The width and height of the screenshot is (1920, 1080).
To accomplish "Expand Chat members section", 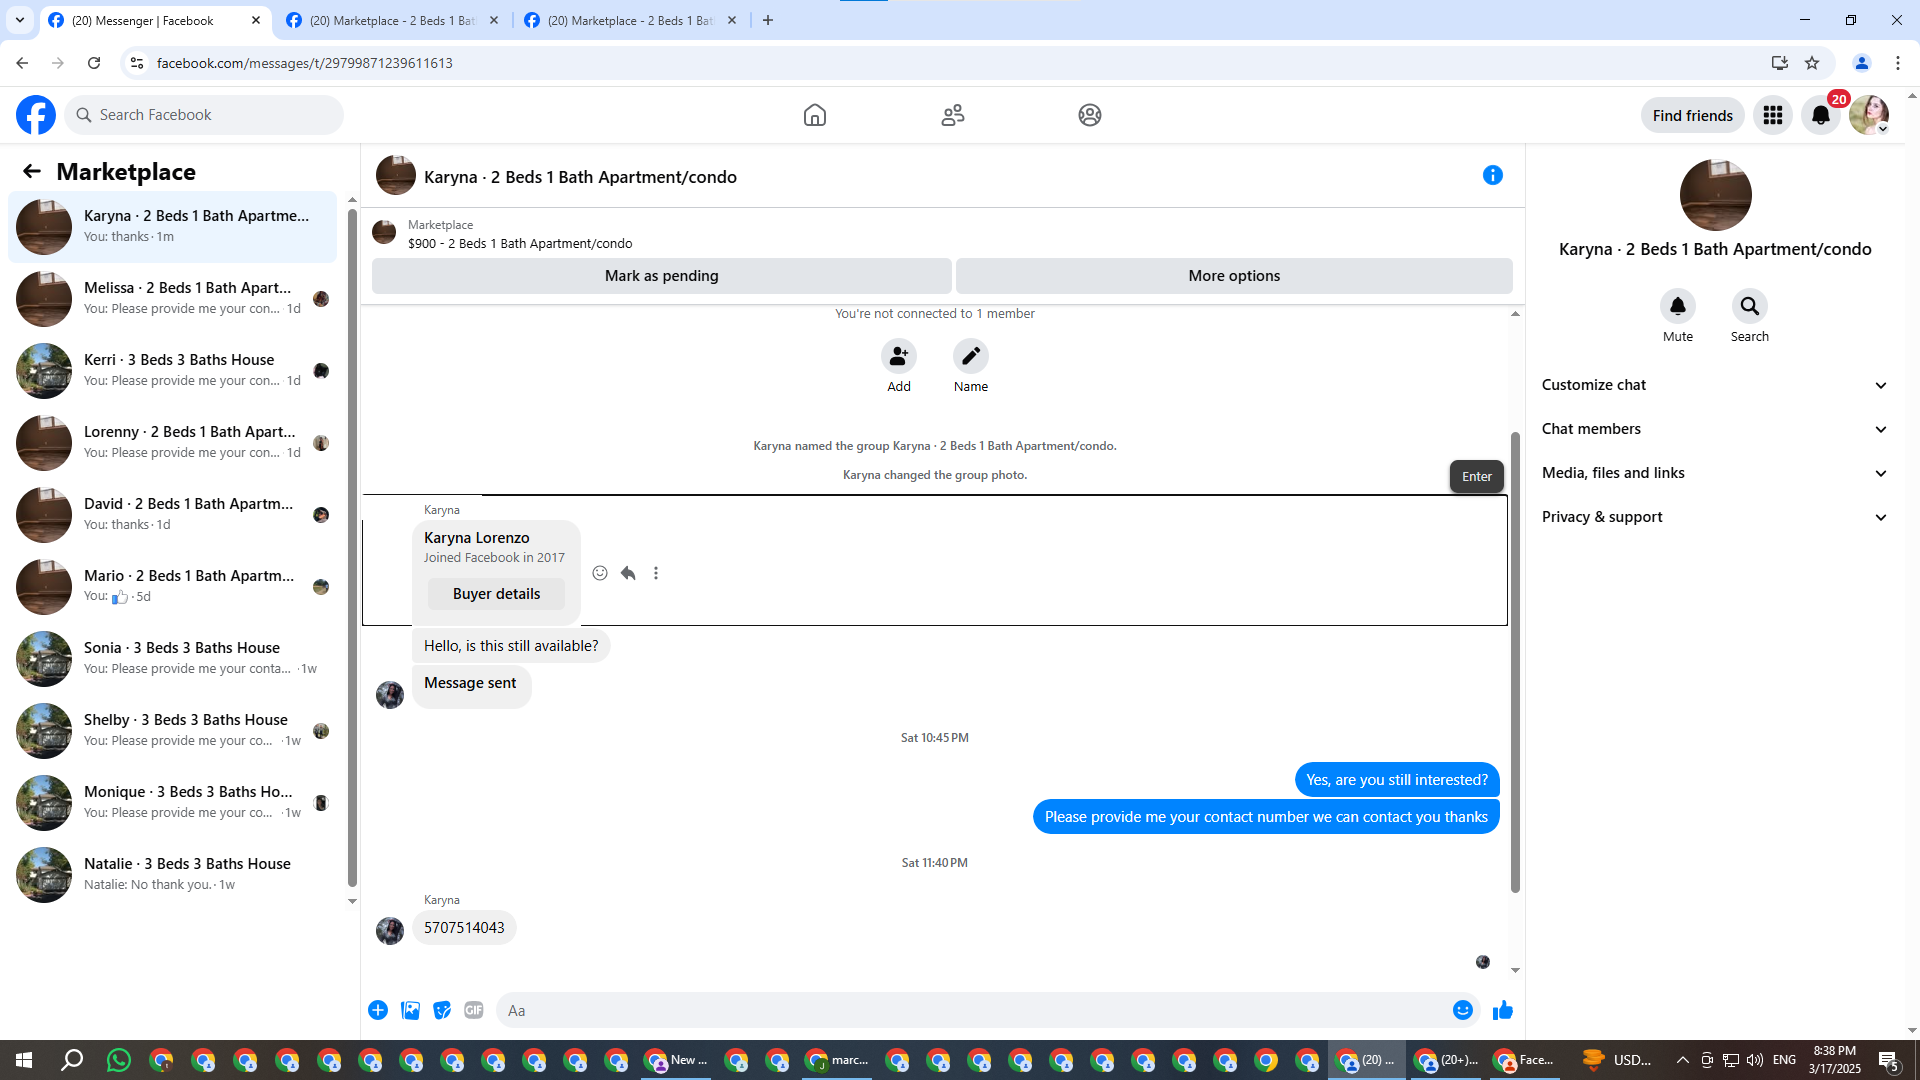I will tap(1715, 429).
